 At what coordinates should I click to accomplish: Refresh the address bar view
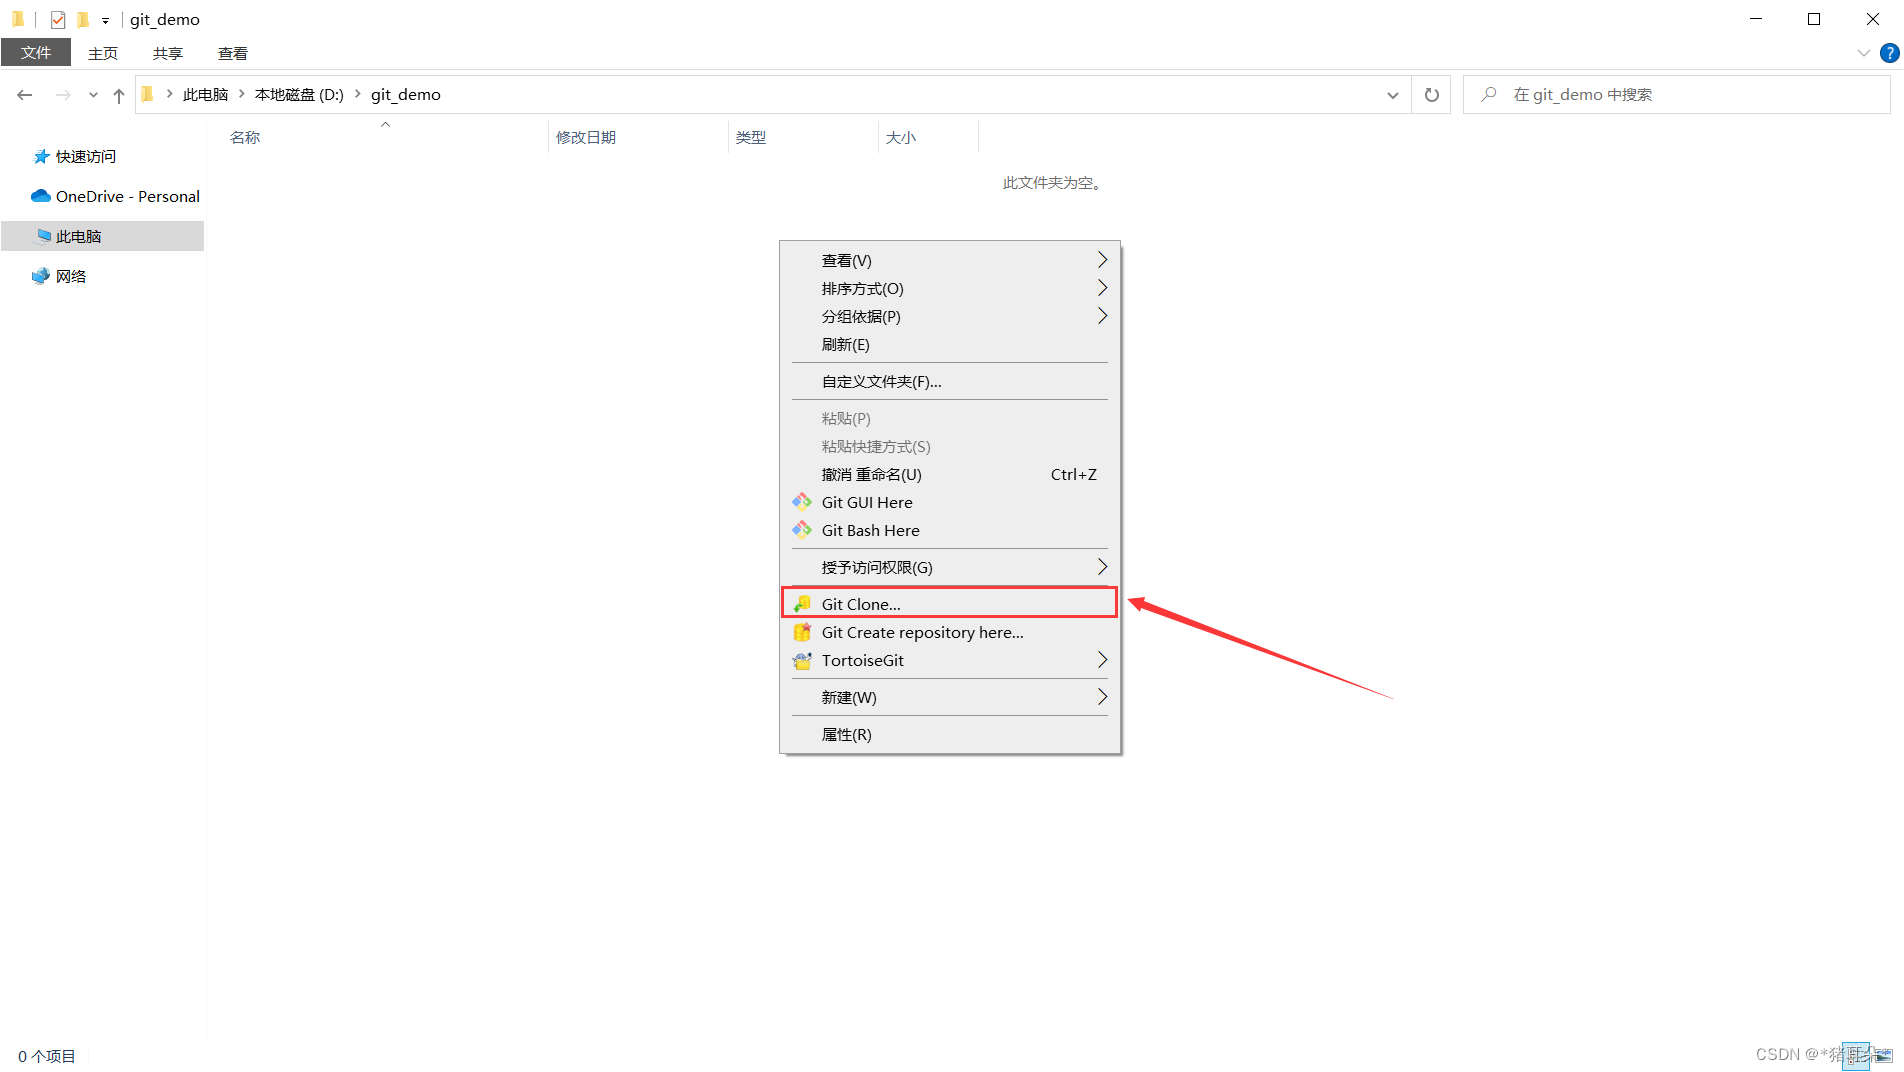(x=1431, y=94)
